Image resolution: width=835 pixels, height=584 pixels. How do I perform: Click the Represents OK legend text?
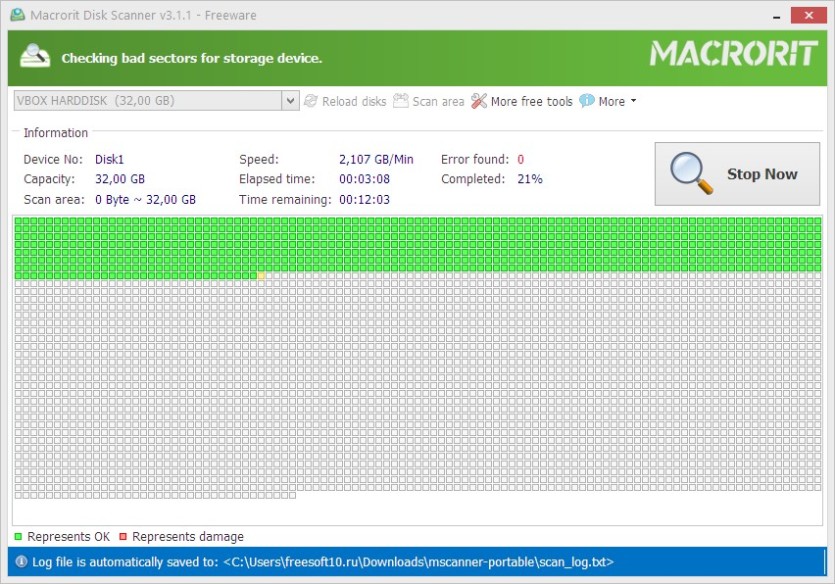coord(69,537)
